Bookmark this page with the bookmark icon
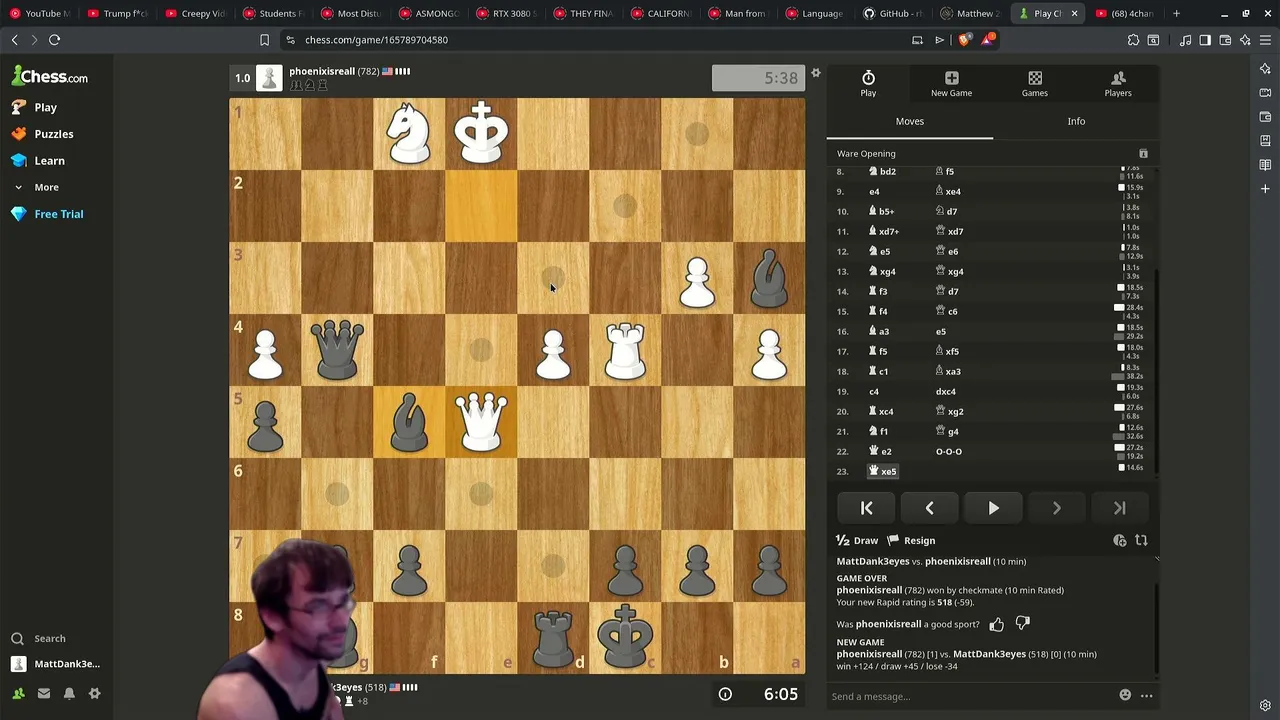Screen dimensions: 1280x720 click(x=264, y=40)
